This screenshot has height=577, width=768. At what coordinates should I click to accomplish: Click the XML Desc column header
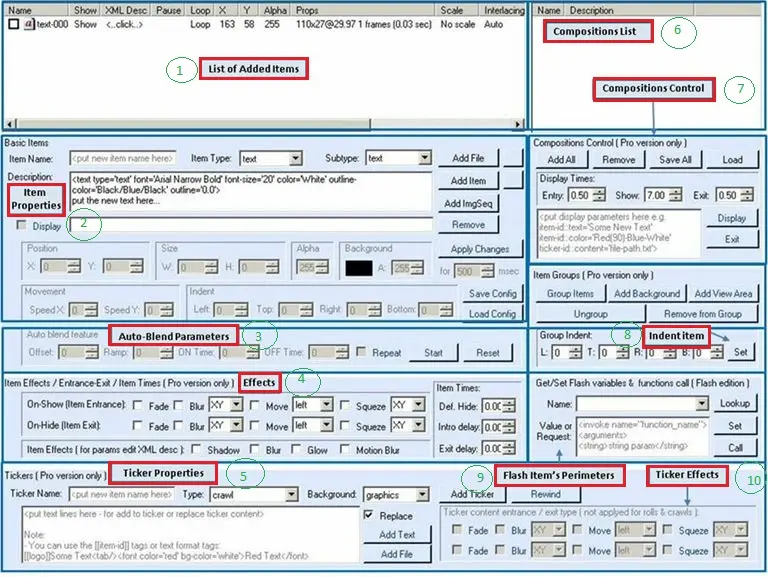124,10
